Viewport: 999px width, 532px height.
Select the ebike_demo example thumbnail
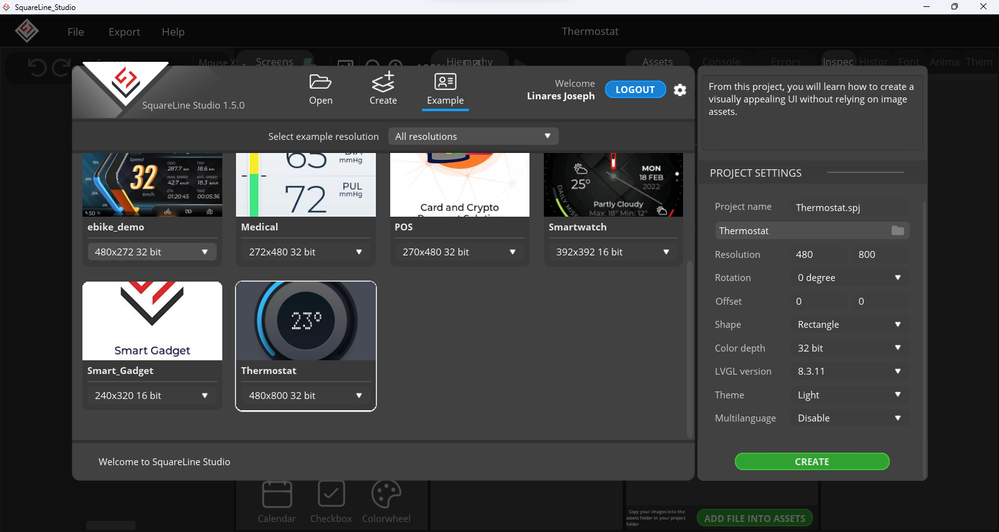tap(152, 185)
